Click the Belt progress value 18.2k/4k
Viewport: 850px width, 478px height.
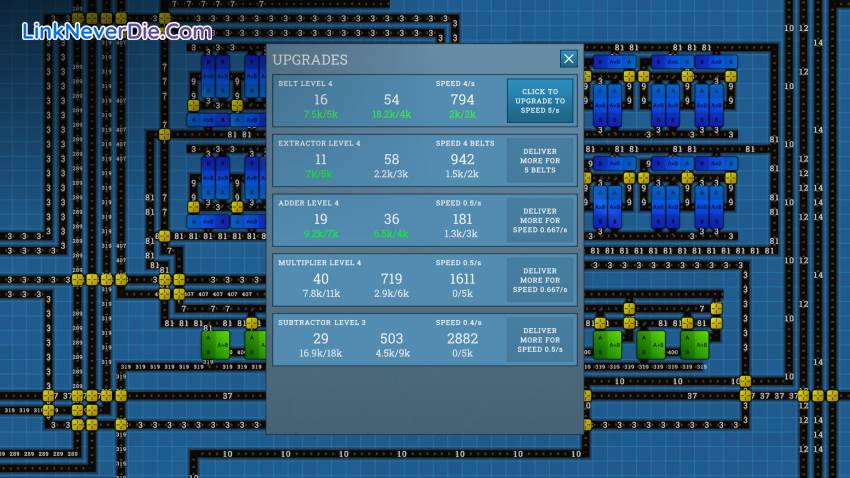point(391,115)
